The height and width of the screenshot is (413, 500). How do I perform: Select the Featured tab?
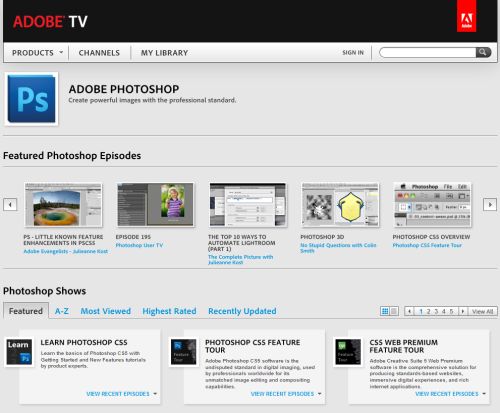26,311
